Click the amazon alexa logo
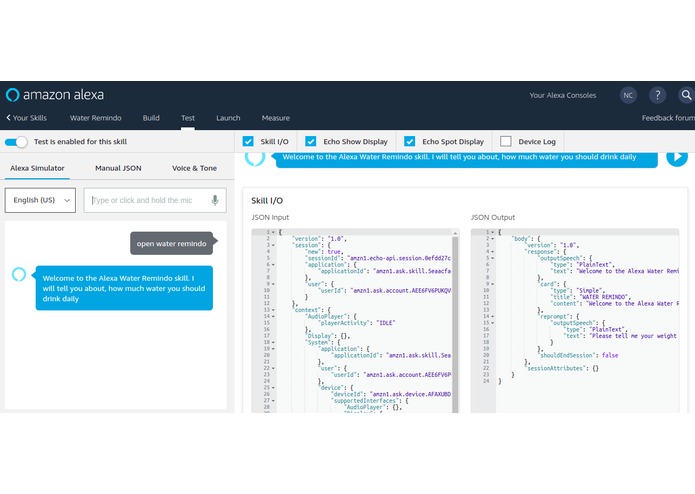695x494 pixels. point(55,95)
